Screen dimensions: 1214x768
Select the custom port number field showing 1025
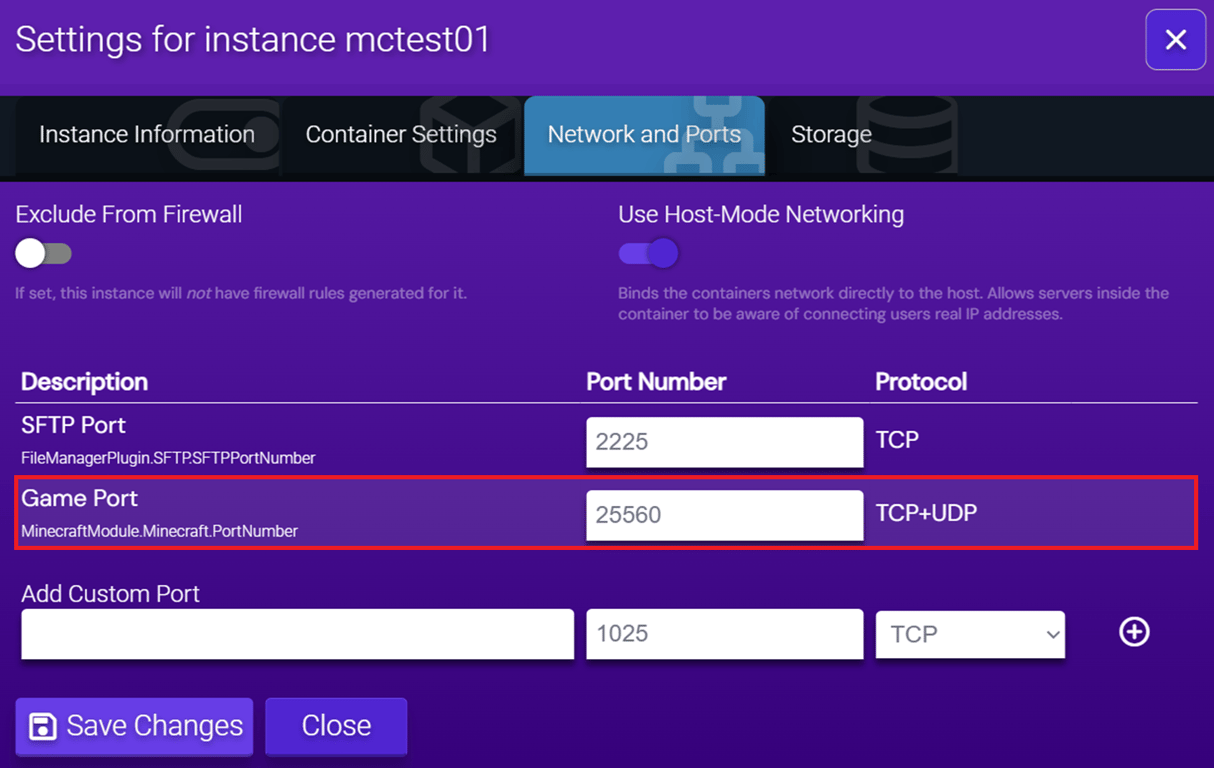pyautogui.click(x=724, y=634)
